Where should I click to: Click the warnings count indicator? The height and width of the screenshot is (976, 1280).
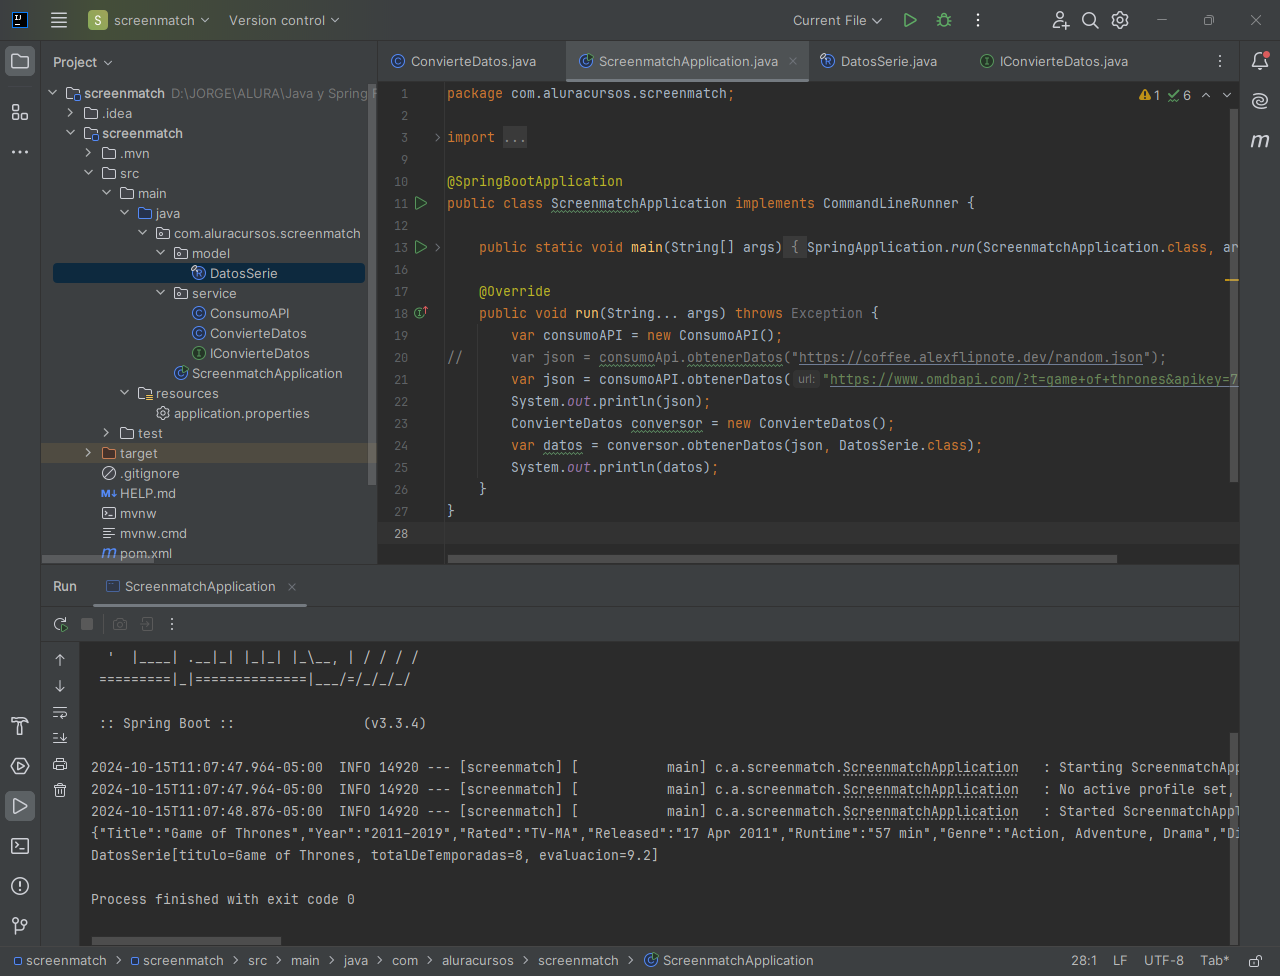(1150, 95)
